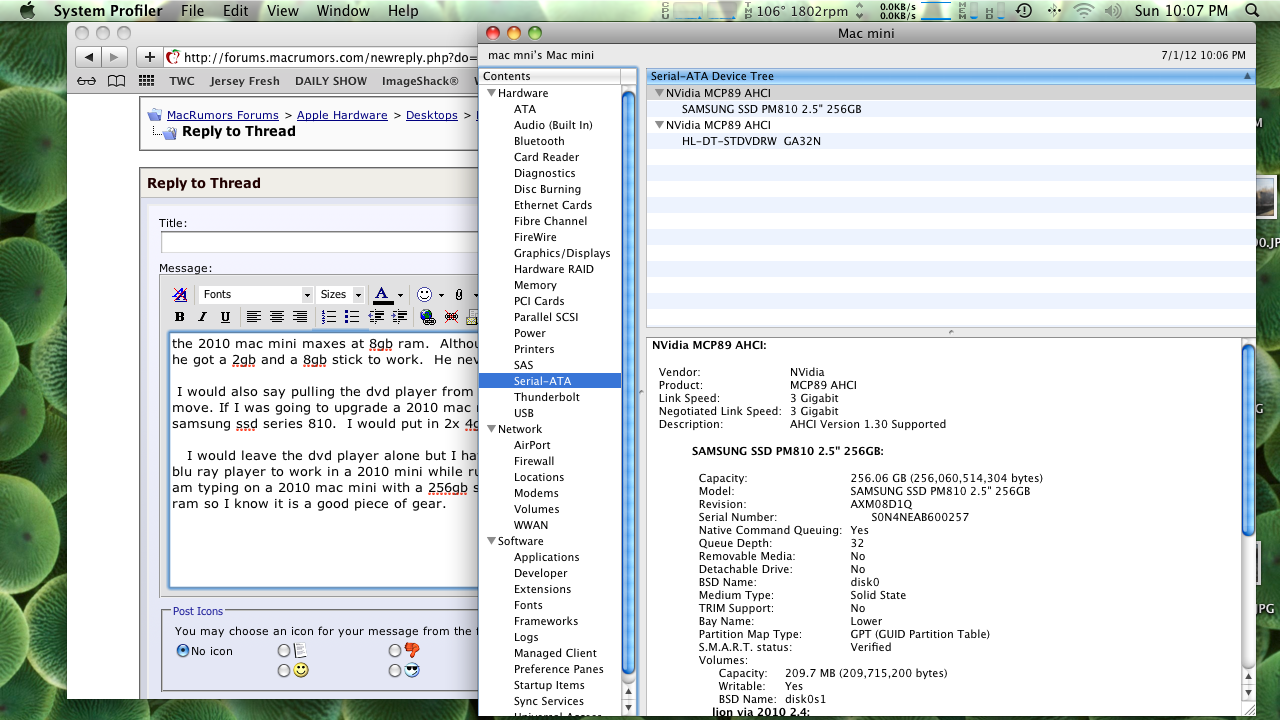Open the Help menu
Screen dimensions: 1280x720
pos(403,11)
